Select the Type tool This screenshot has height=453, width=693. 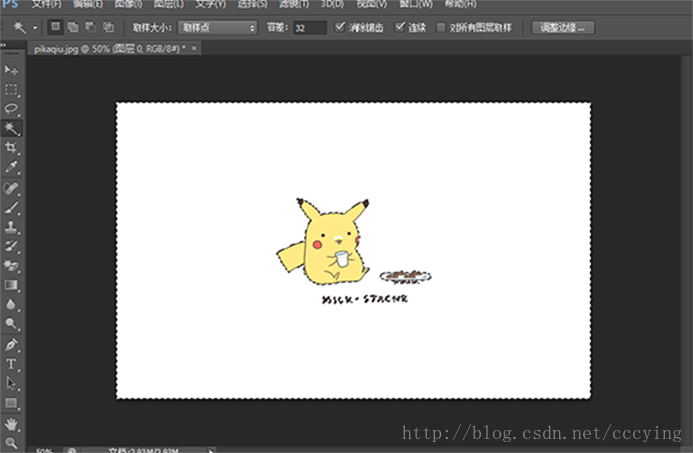(11, 364)
